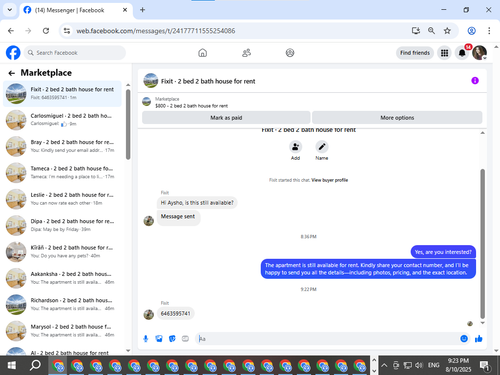Open the purple conversation info icon

coord(475,81)
